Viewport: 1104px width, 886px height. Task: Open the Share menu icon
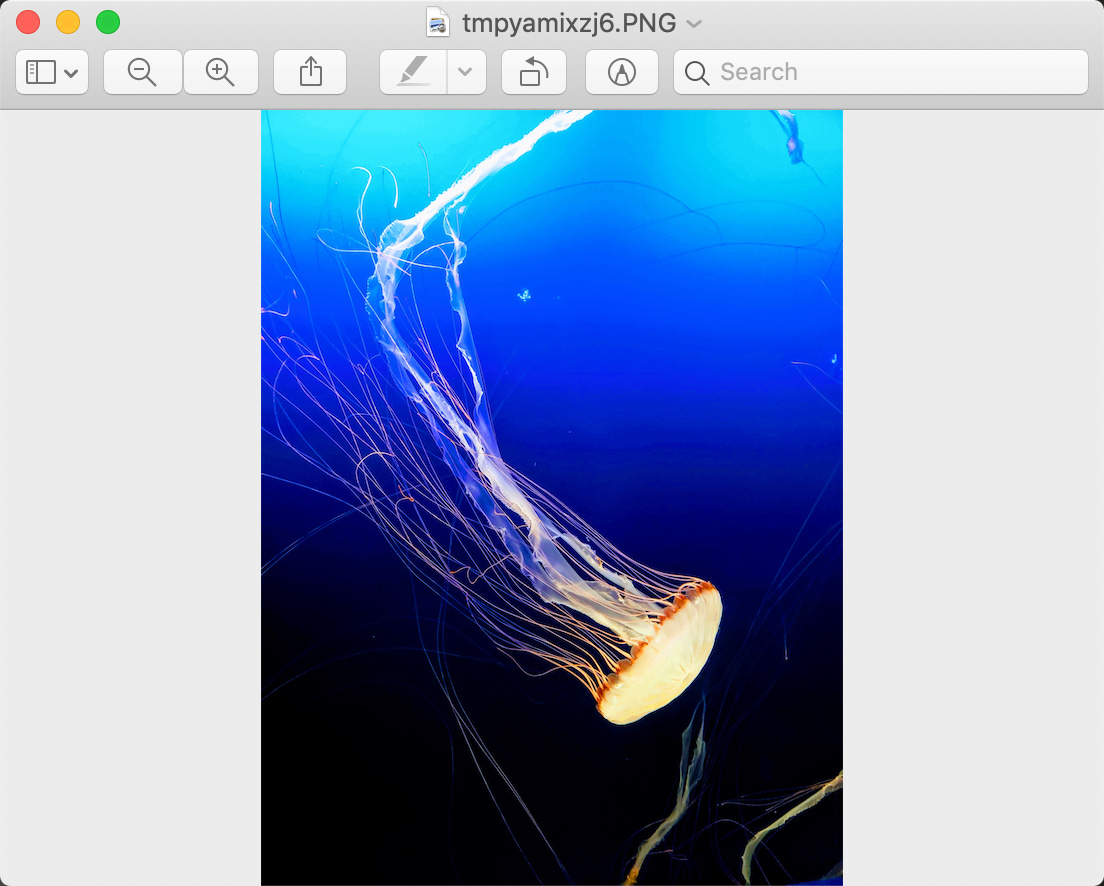click(310, 72)
